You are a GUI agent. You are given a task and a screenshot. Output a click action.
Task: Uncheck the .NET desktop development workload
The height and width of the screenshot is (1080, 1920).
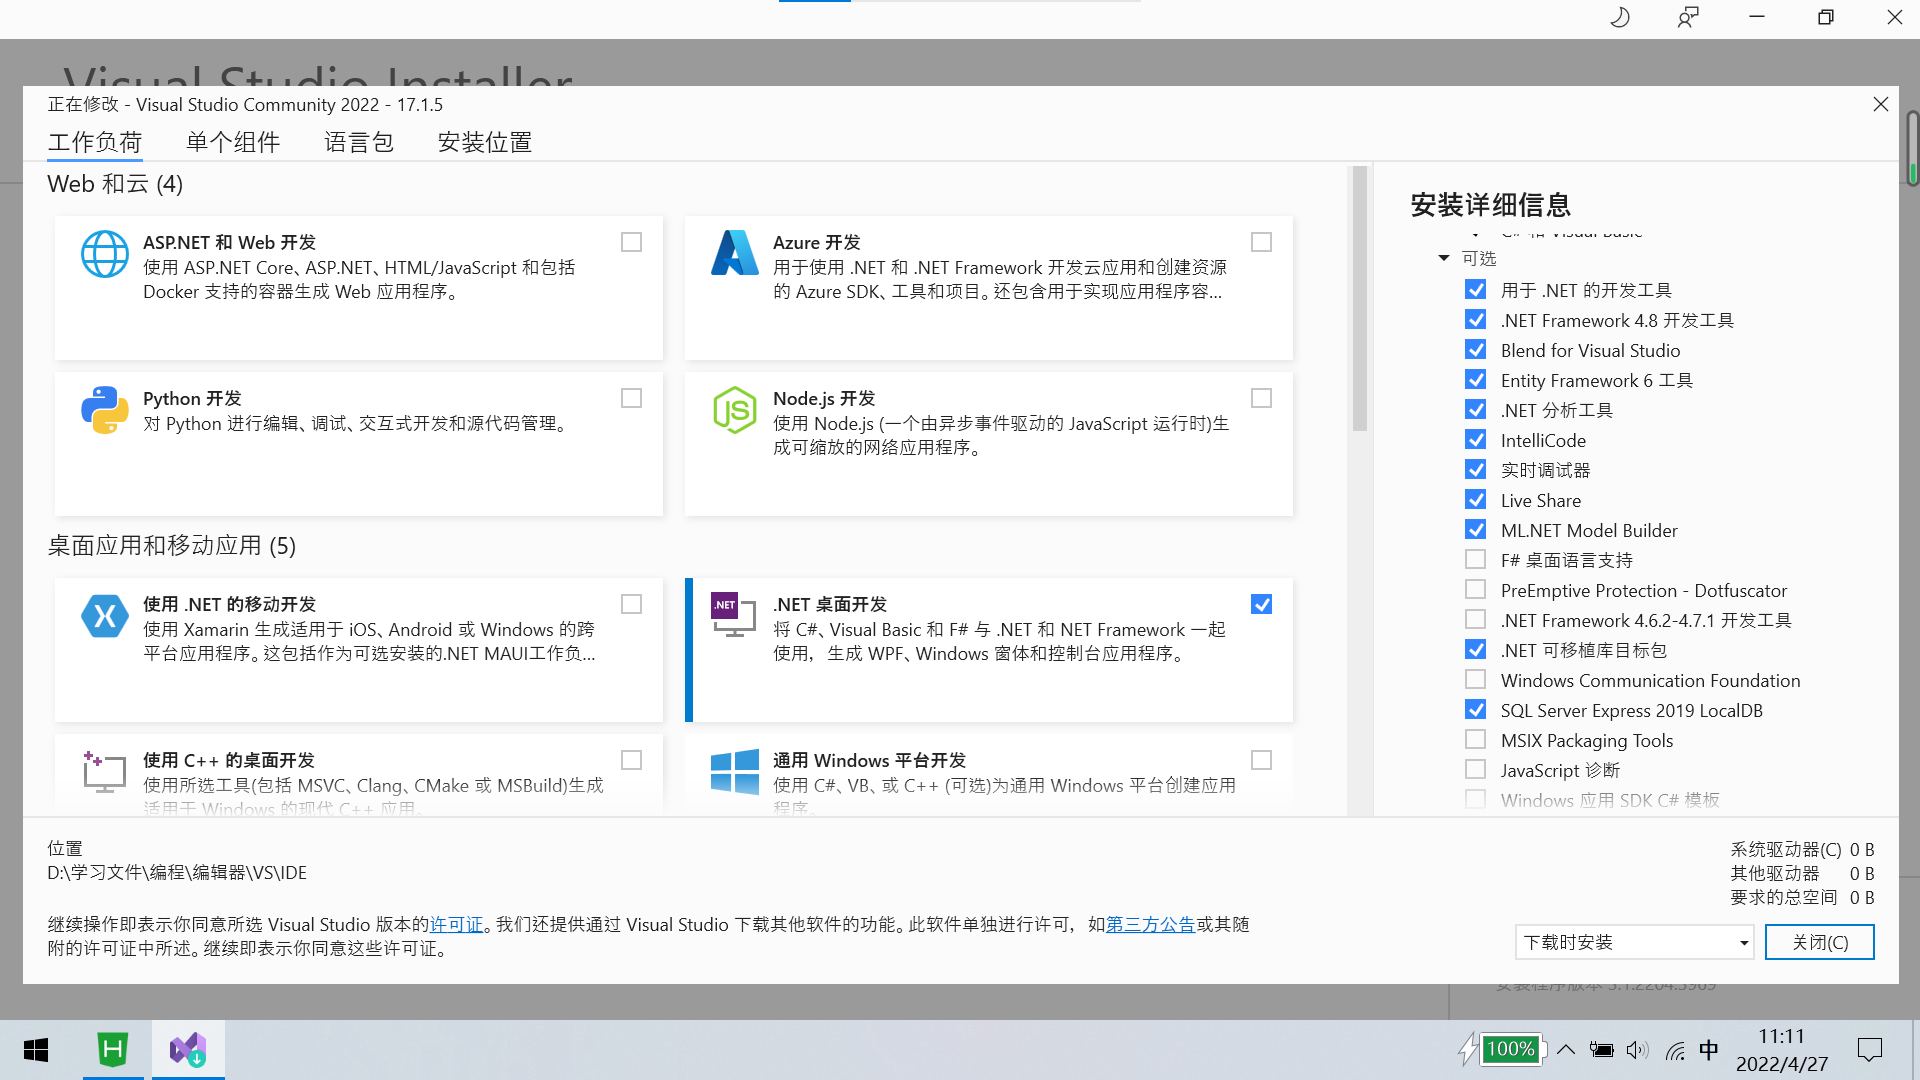coord(1261,604)
